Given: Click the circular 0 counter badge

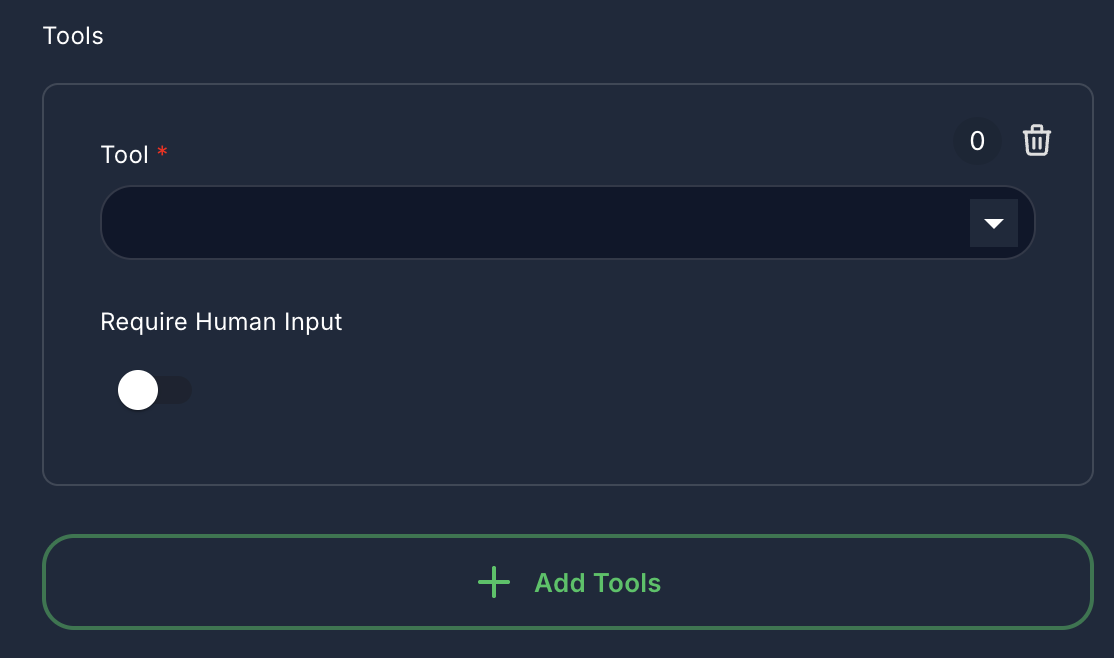Looking at the screenshot, I should pyautogui.click(x=977, y=141).
